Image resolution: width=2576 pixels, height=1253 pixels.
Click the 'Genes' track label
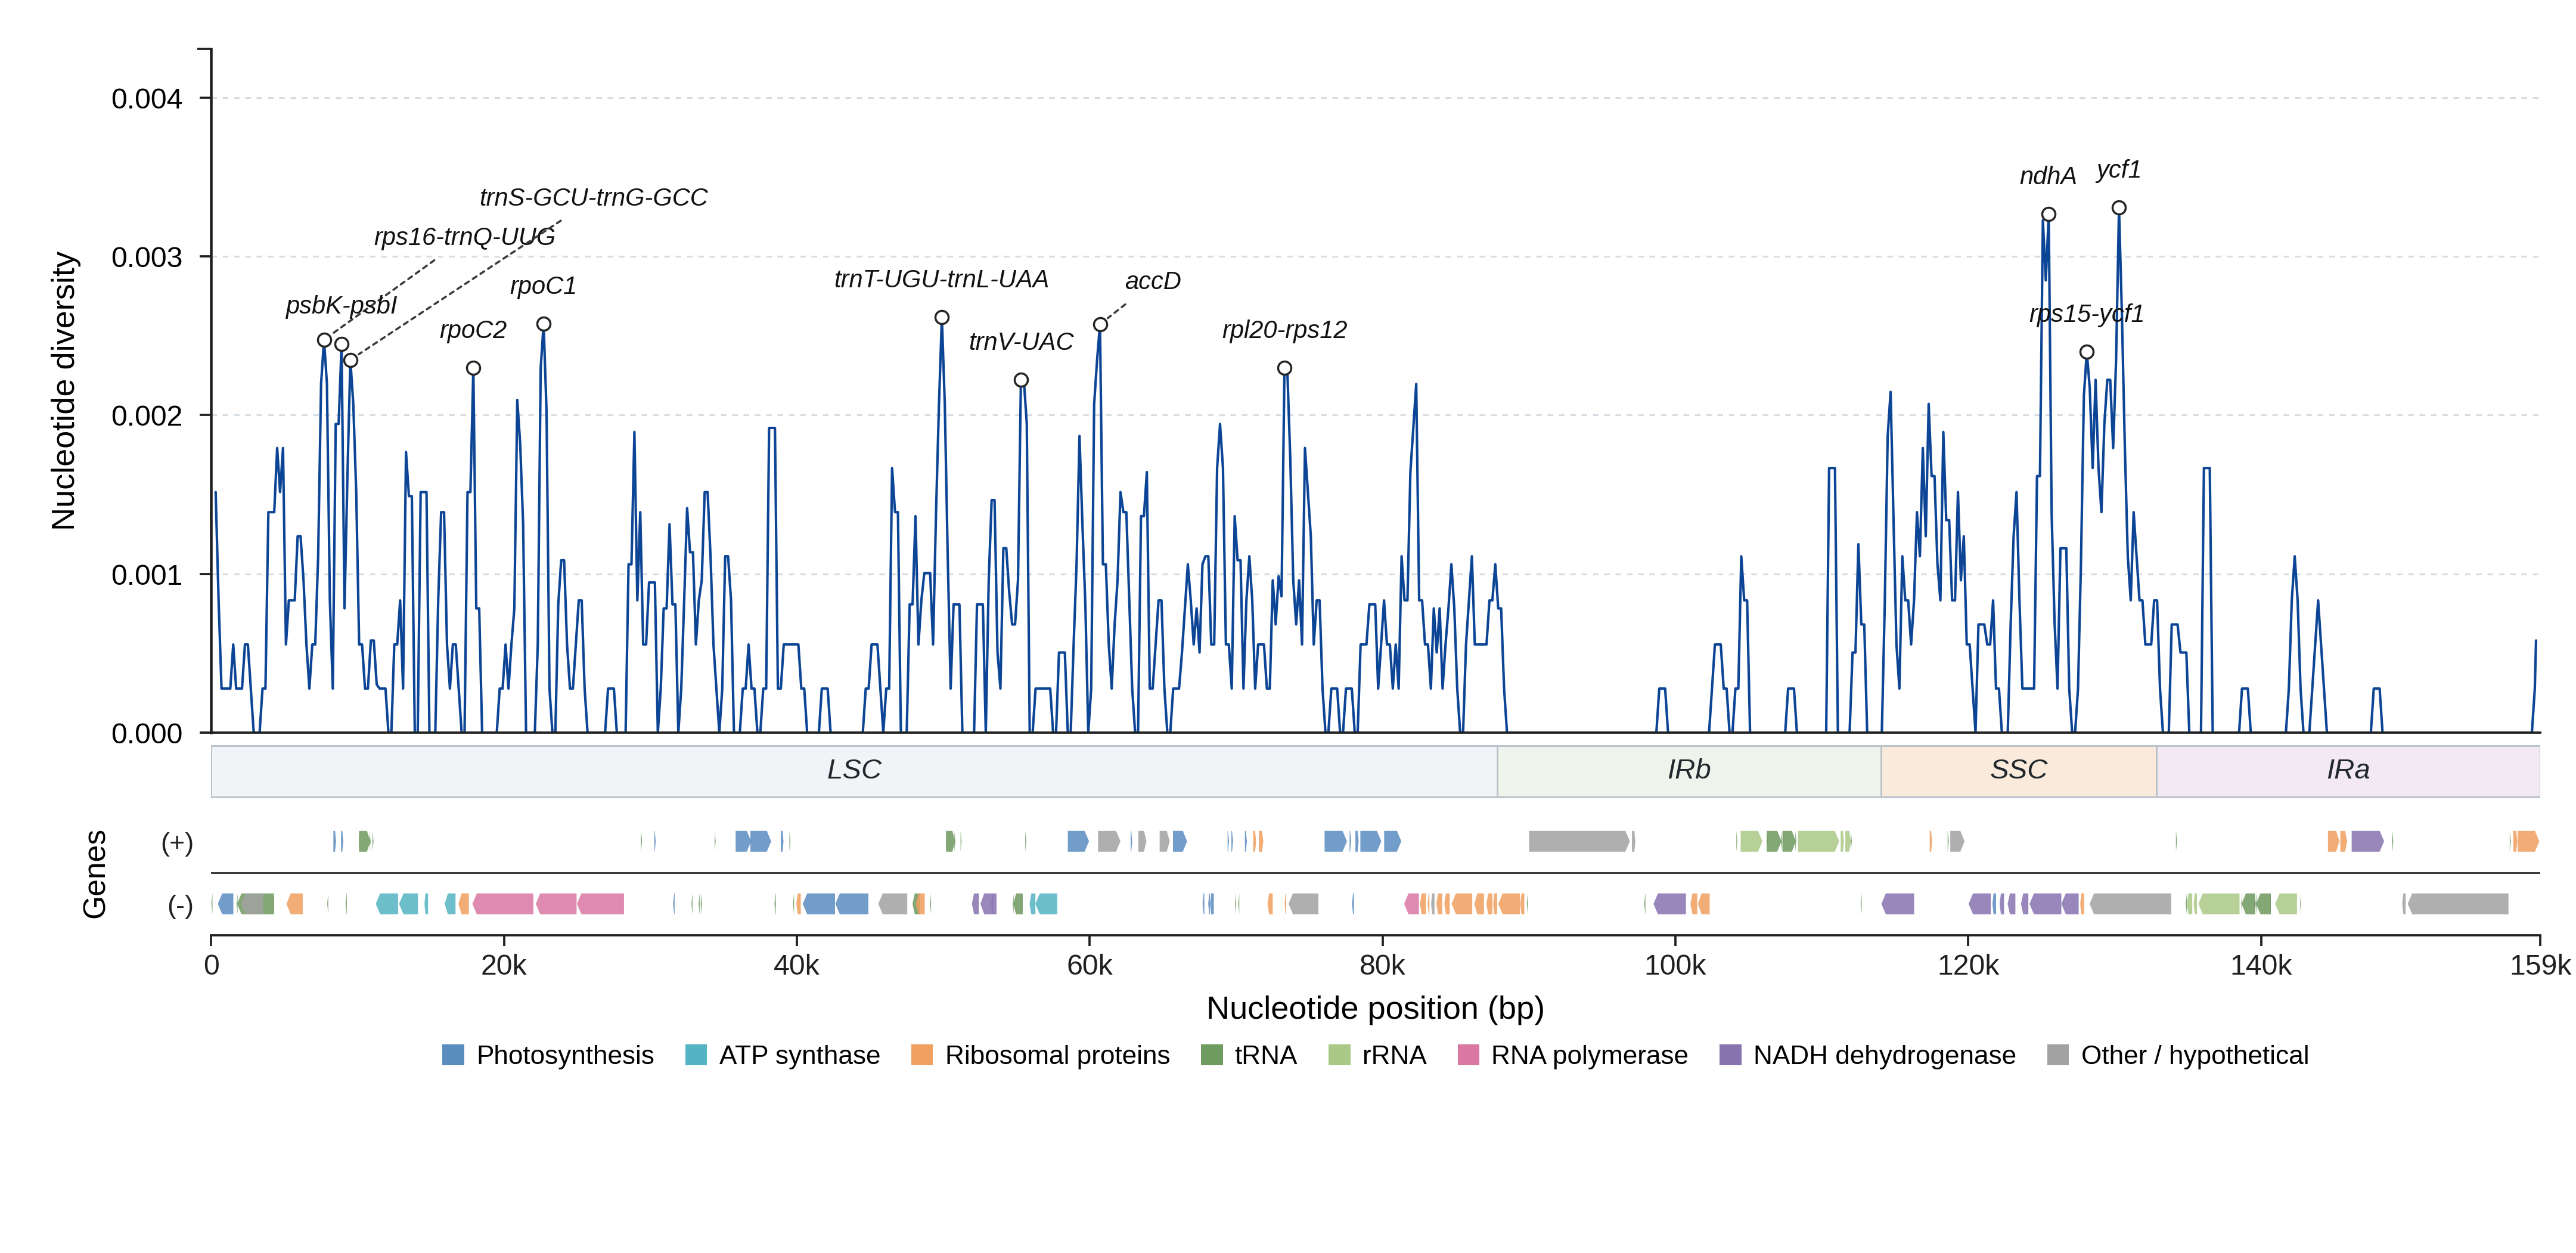coord(94,874)
